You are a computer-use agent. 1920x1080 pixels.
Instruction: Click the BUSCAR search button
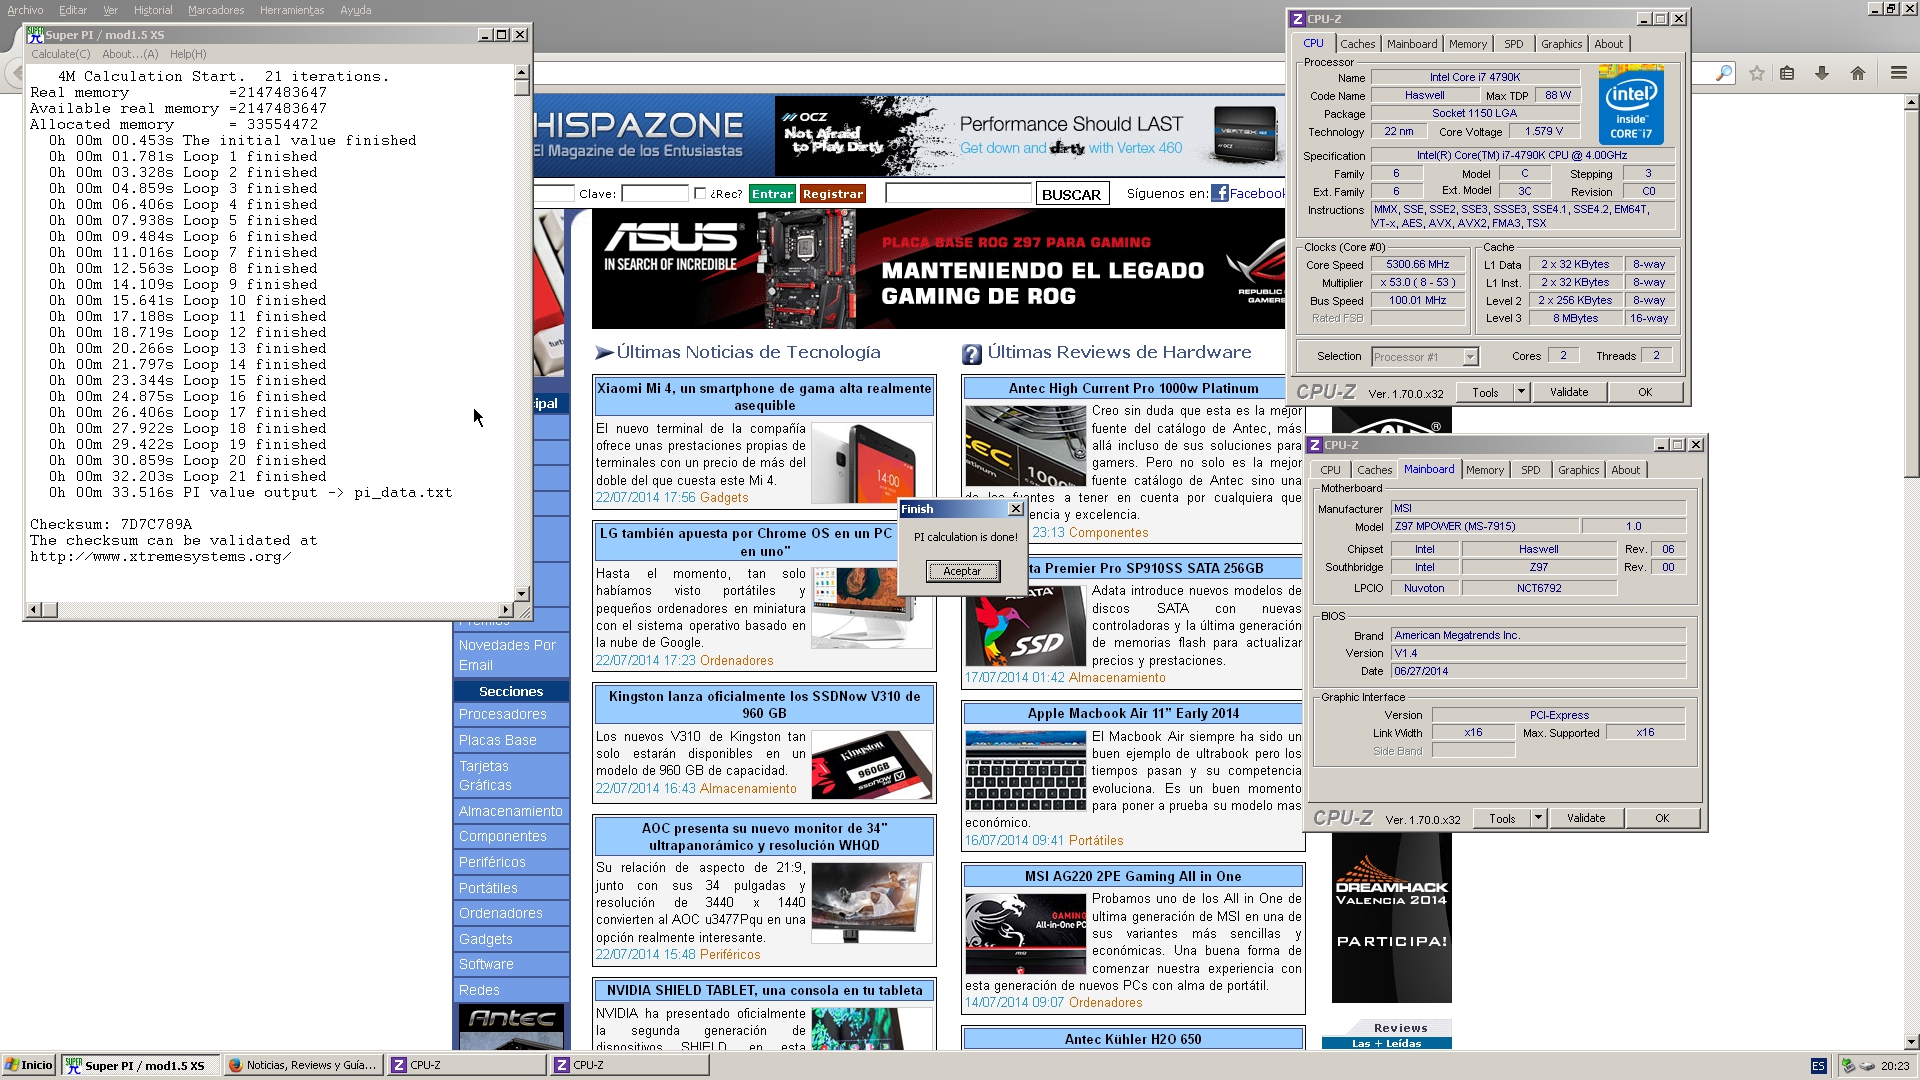pyautogui.click(x=1071, y=194)
